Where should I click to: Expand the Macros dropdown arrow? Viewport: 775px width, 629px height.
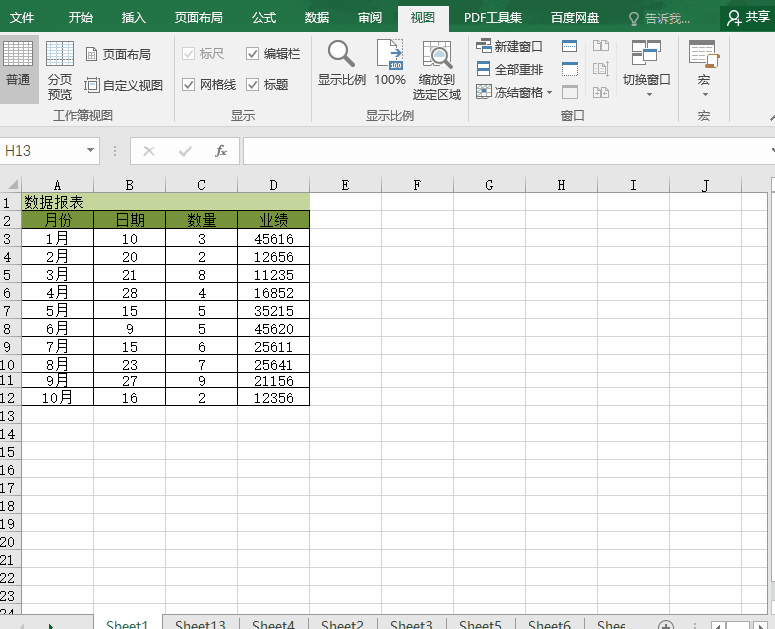point(705,94)
